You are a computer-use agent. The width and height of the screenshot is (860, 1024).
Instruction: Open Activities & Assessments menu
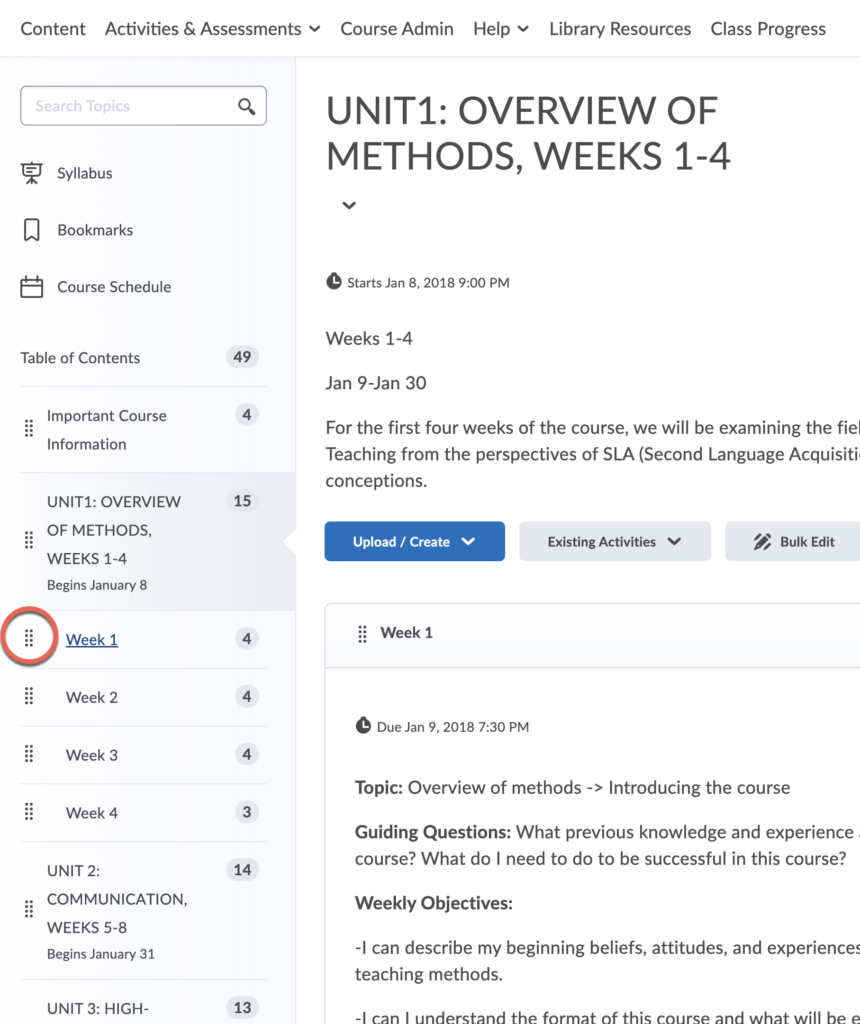click(212, 29)
